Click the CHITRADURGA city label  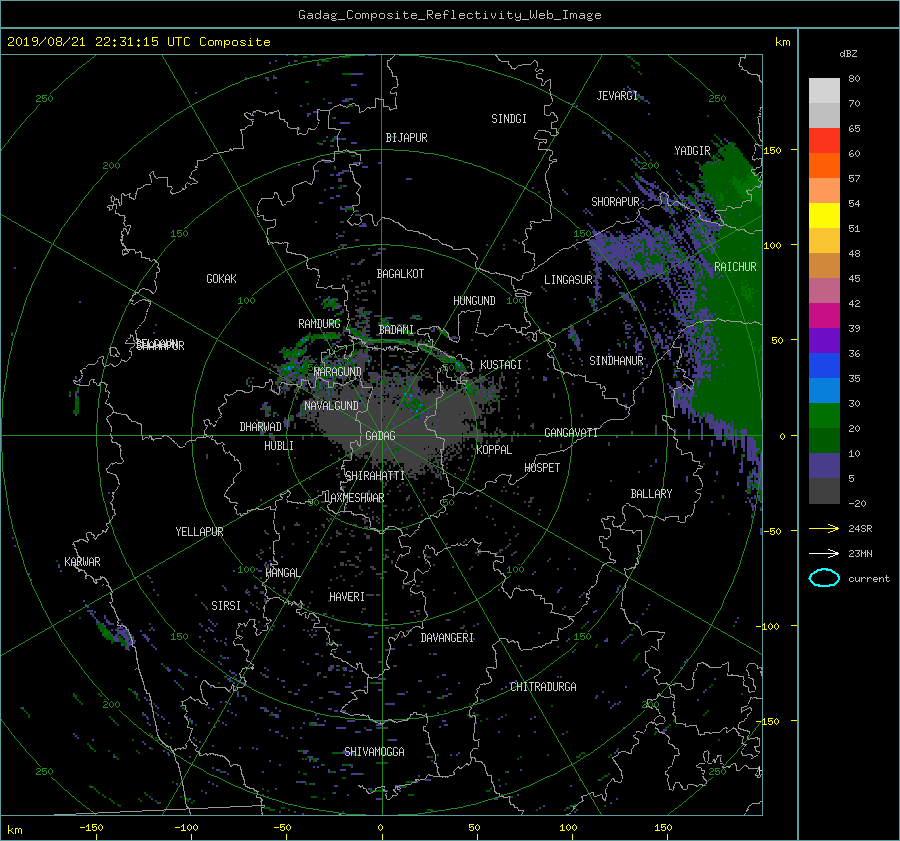(543, 687)
